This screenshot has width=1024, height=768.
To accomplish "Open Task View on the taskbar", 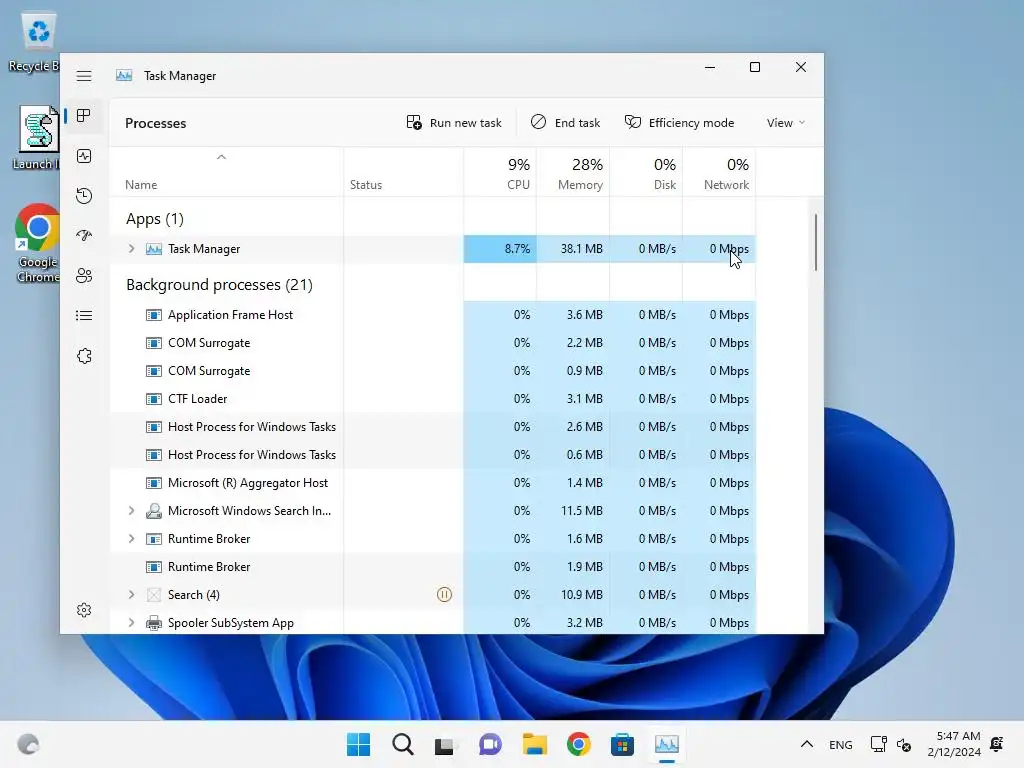I will (x=445, y=744).
